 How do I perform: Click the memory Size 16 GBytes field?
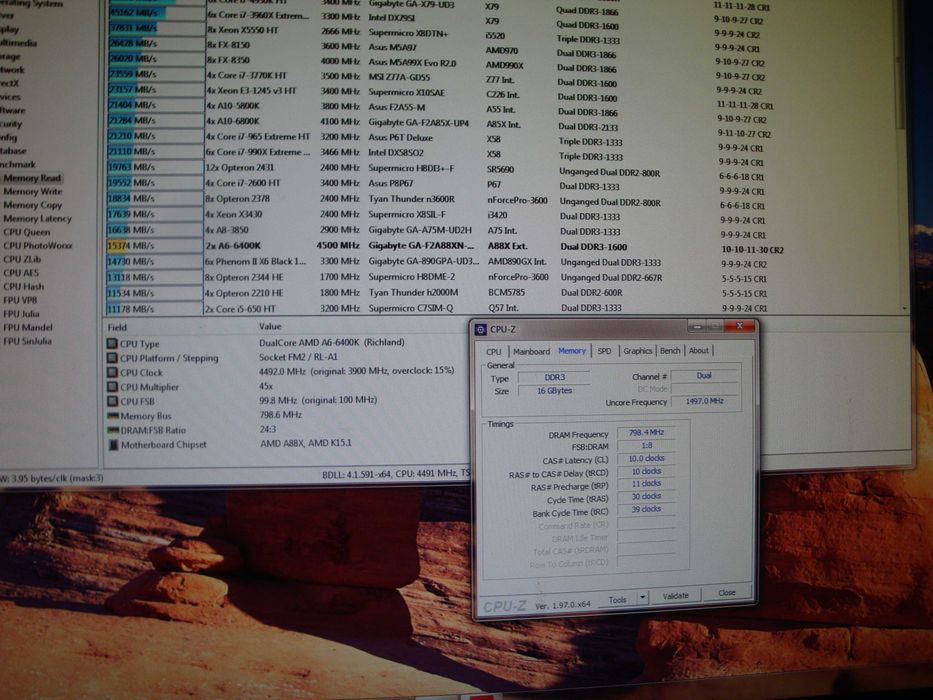coord(553,390)
